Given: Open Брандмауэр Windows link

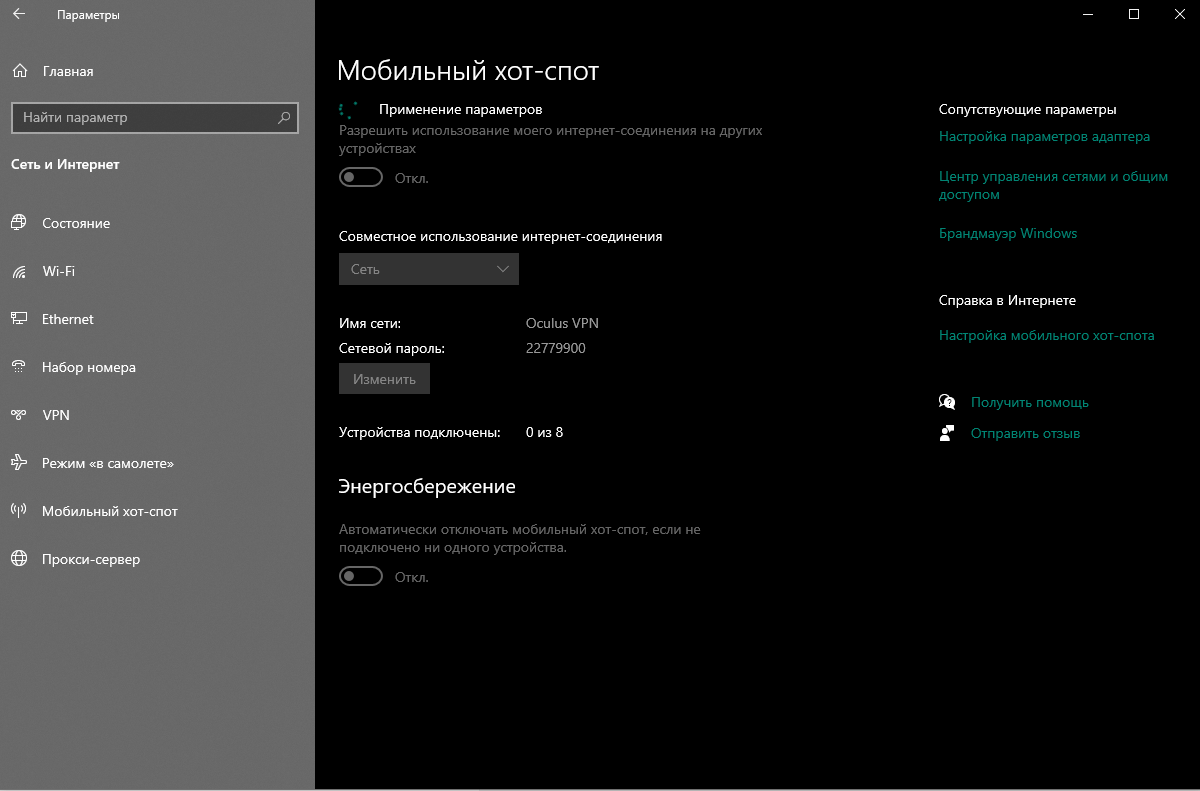Looking at the screenshot, I should [x=1008, y=234].
